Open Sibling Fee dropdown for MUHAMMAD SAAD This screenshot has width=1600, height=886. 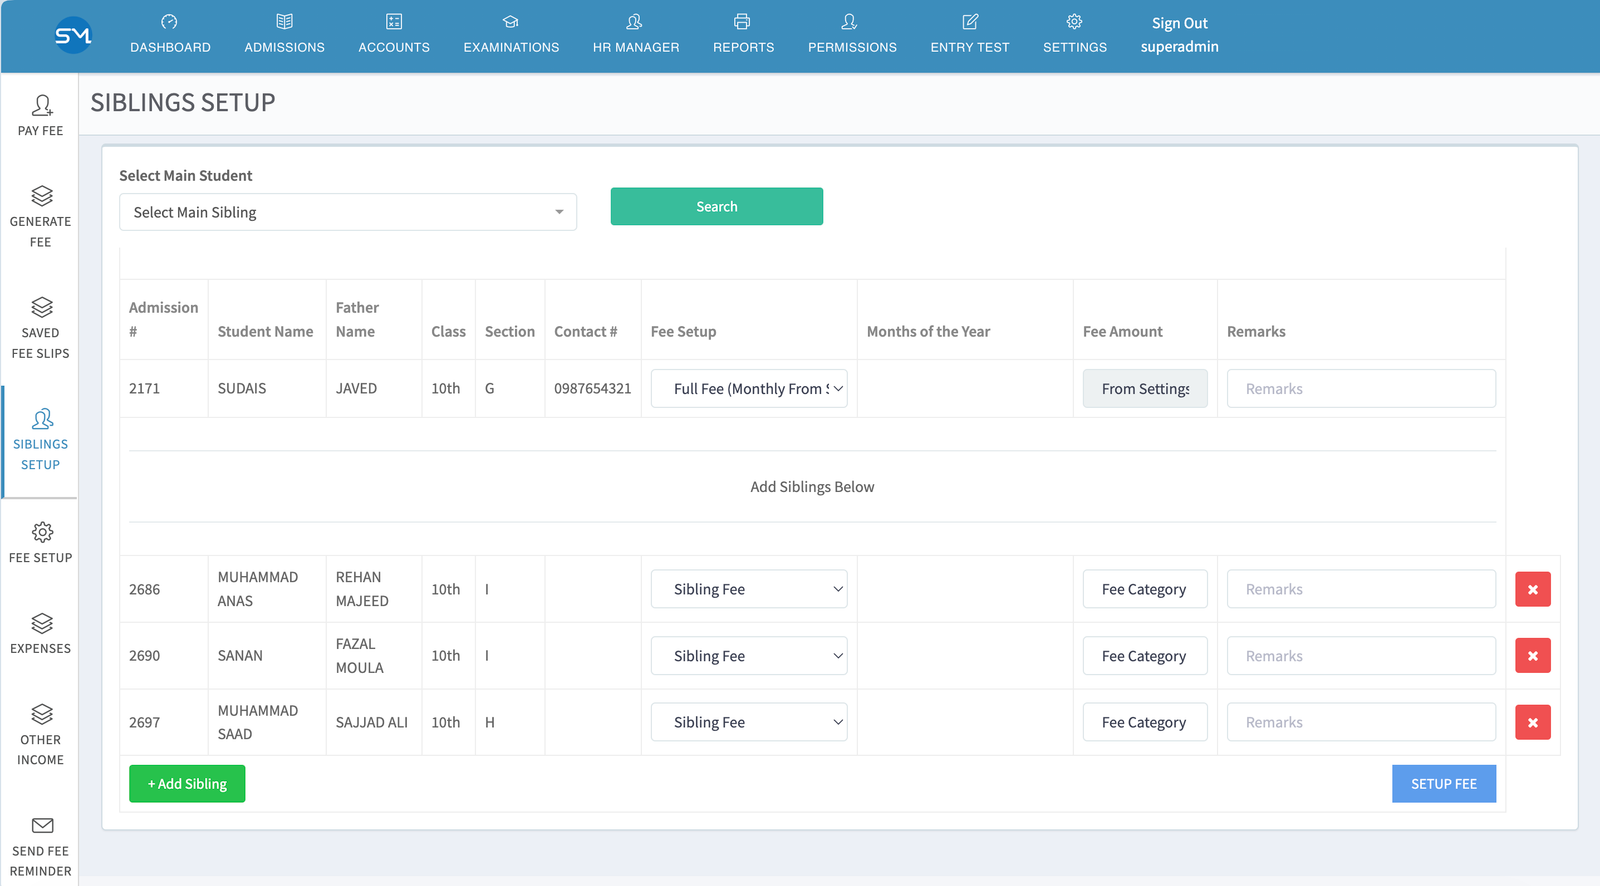(x=749, y=722)
